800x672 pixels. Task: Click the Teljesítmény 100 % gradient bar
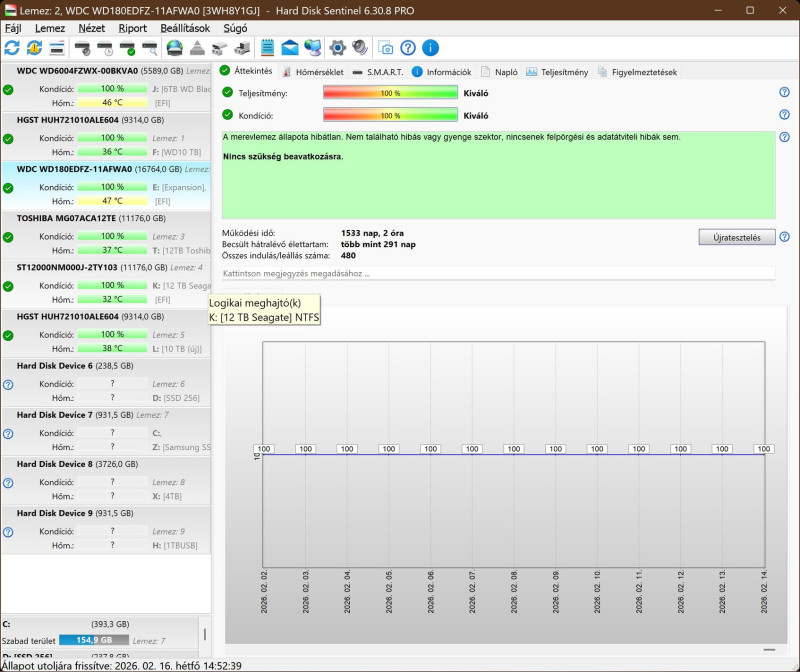pos(390,93)
